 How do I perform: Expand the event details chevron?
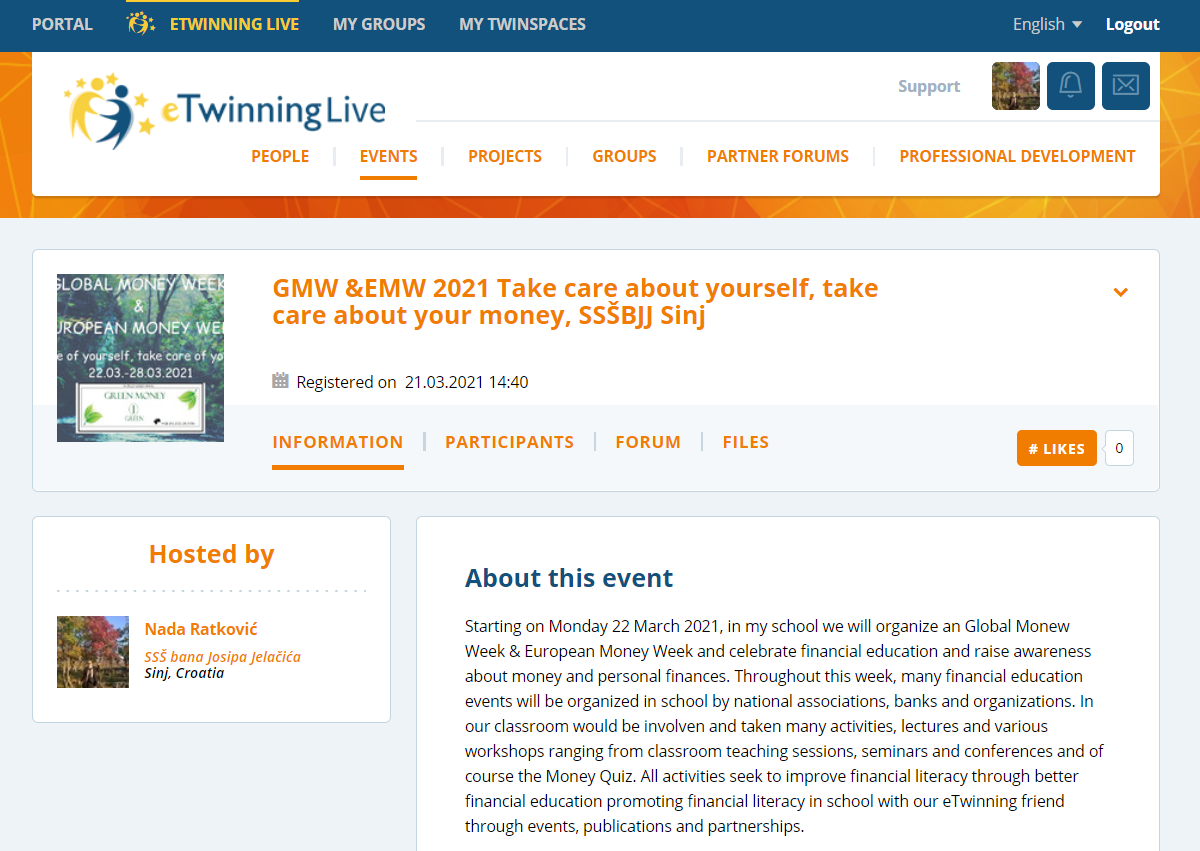point(1121,292)
